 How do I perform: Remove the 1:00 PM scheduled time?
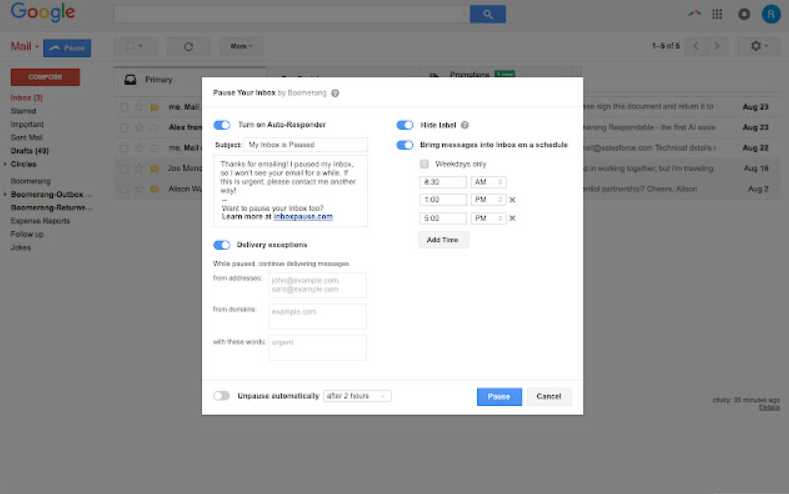(x=512, y=200)
